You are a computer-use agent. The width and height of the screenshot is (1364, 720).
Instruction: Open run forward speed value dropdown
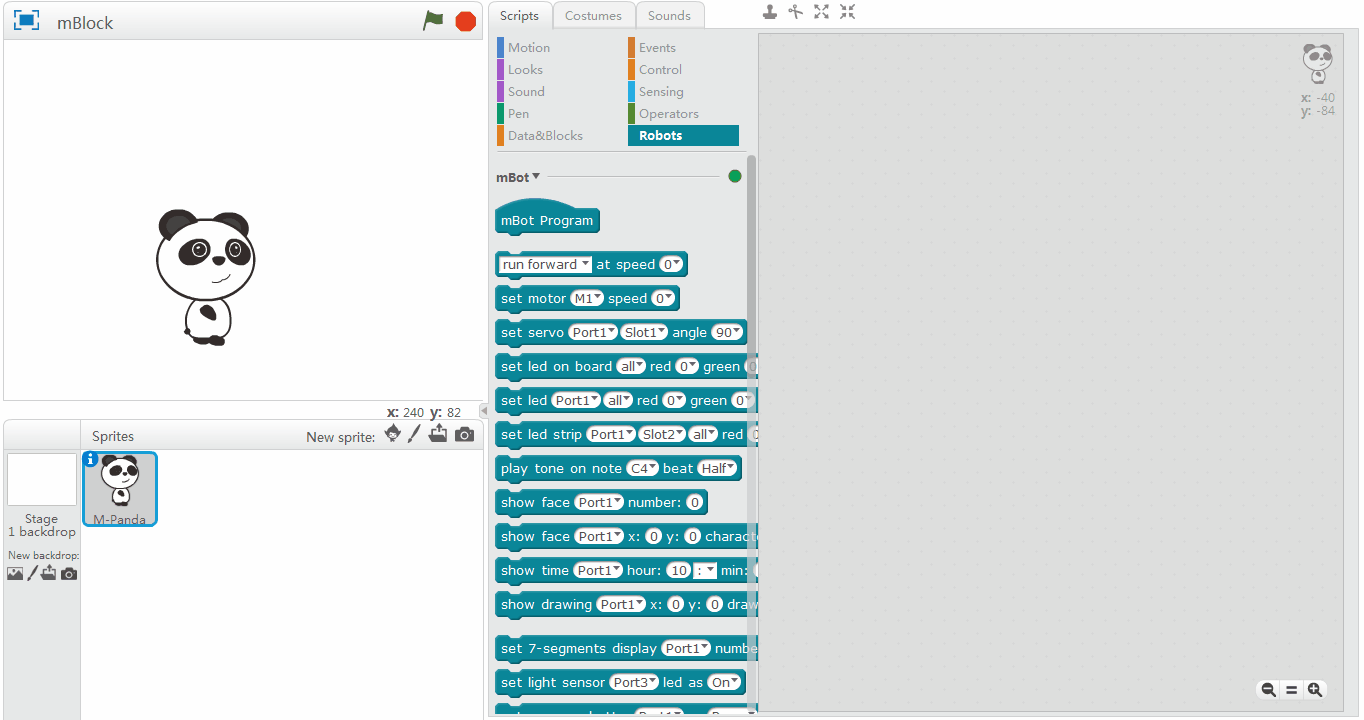(x=671, y=264)
